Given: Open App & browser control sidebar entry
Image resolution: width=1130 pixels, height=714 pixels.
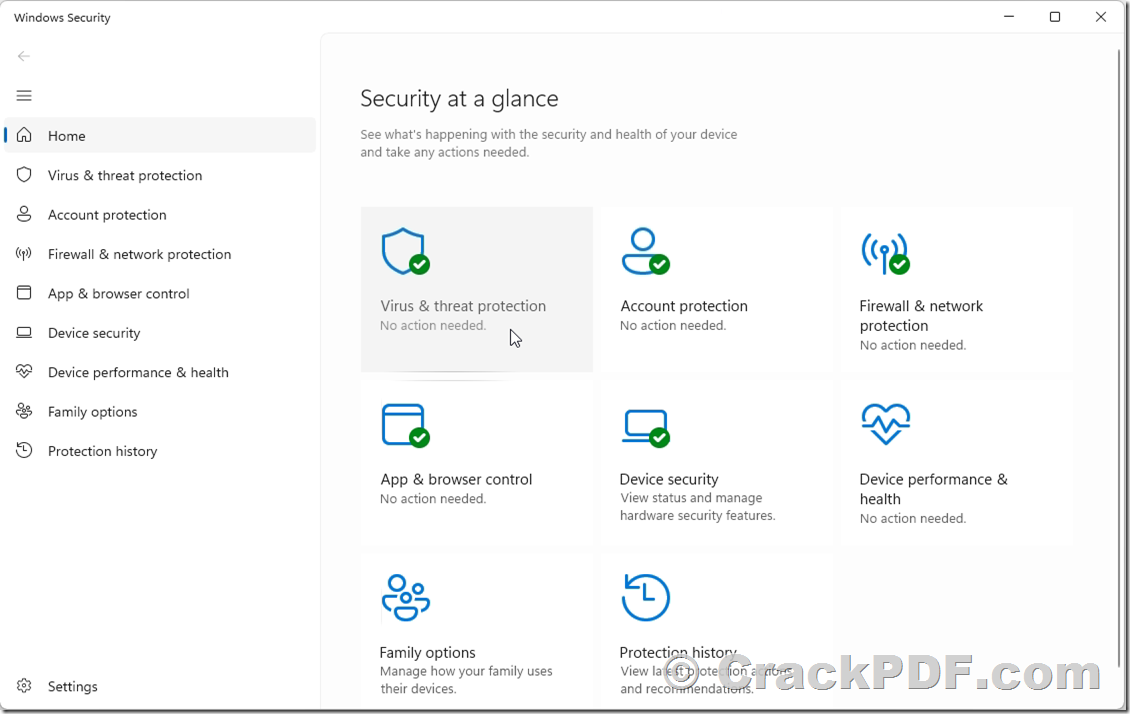Looking at the screenshot, I should click(x=118, y=294).
